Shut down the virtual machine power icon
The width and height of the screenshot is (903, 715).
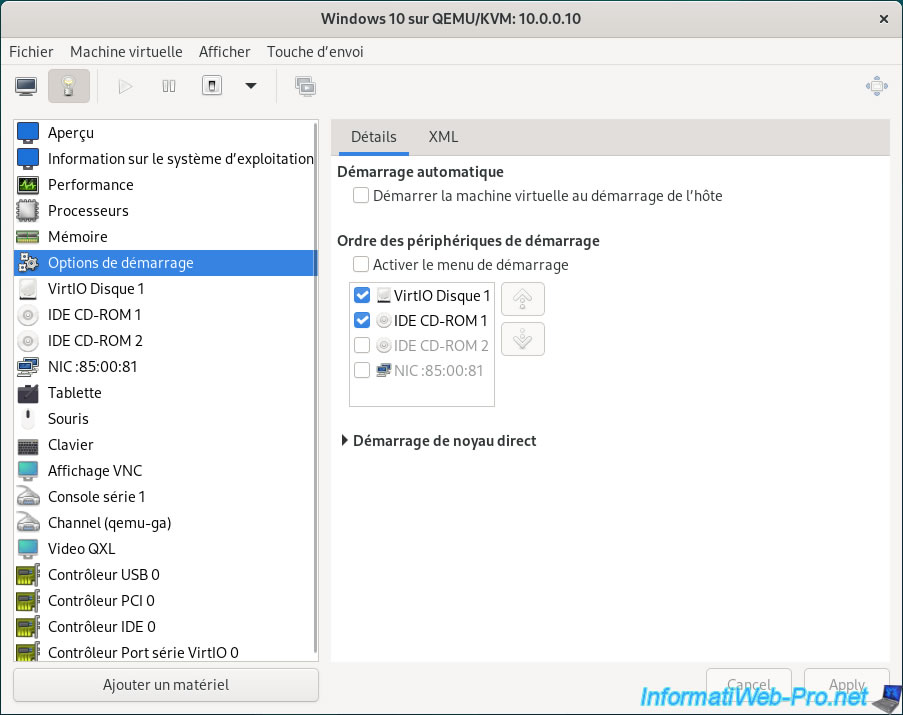pyautogui.click(x=212, y=86)
